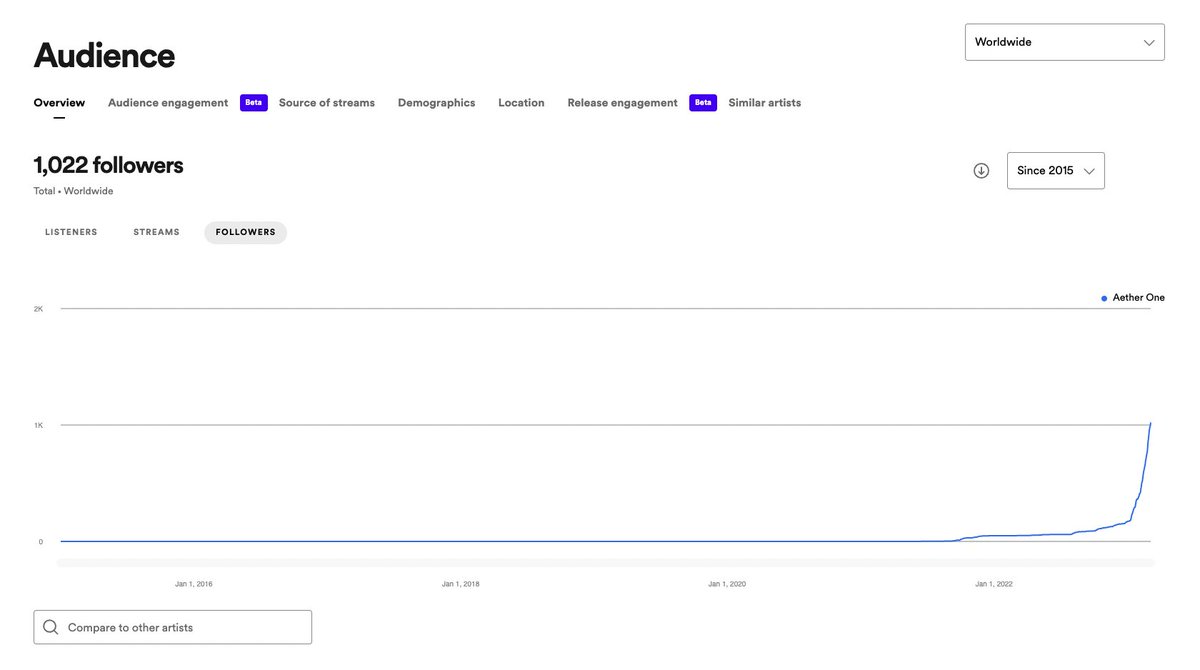Expand the Worldwide dropdown chevron

tap(1149, 42)
